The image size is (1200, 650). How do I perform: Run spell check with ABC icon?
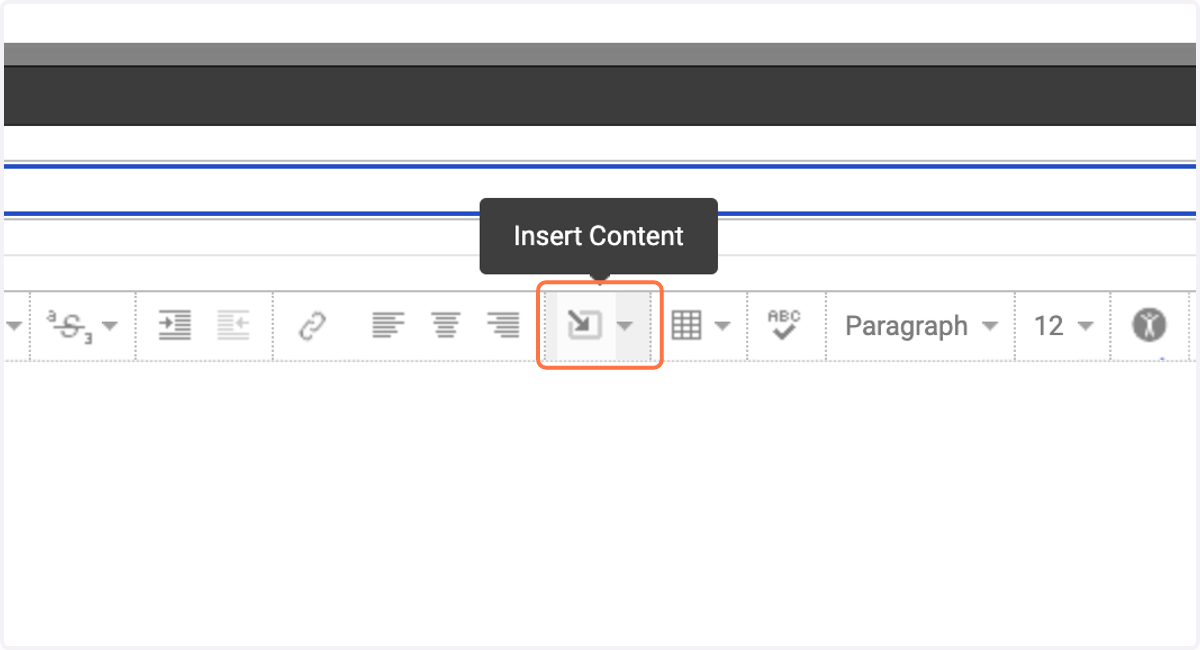click(784, 325)
